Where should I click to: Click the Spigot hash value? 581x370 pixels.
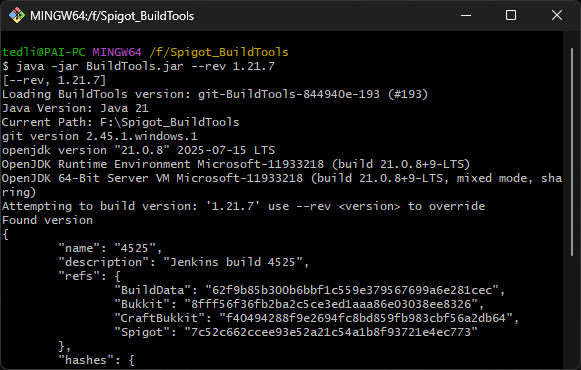pos(331,332)
